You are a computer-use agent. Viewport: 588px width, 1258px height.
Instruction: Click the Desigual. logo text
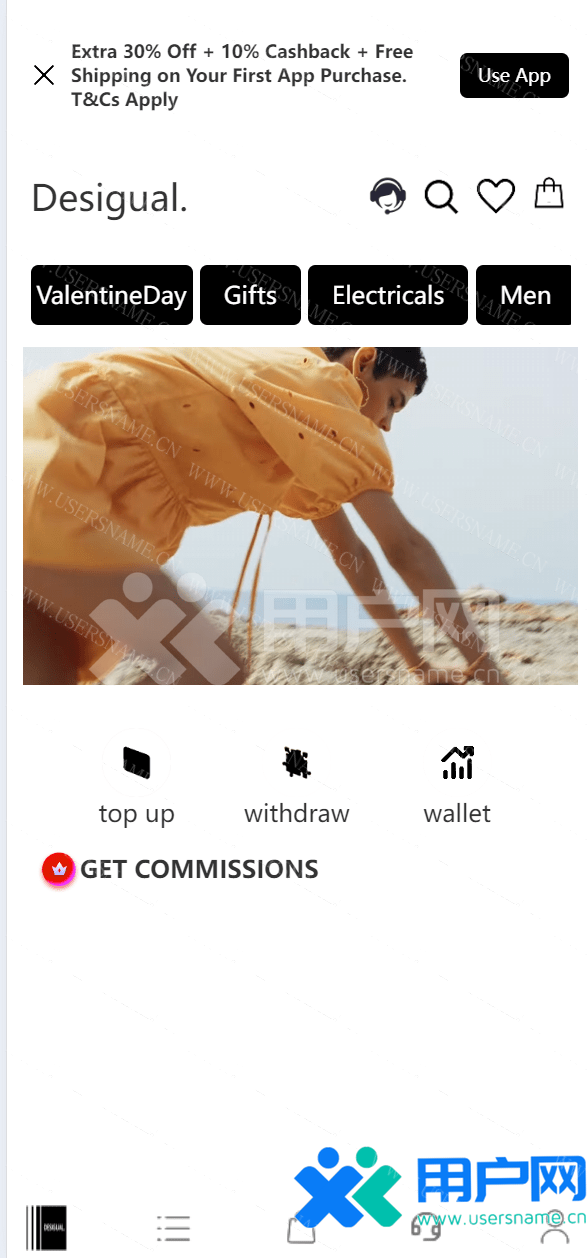click(x=110, y=198)
